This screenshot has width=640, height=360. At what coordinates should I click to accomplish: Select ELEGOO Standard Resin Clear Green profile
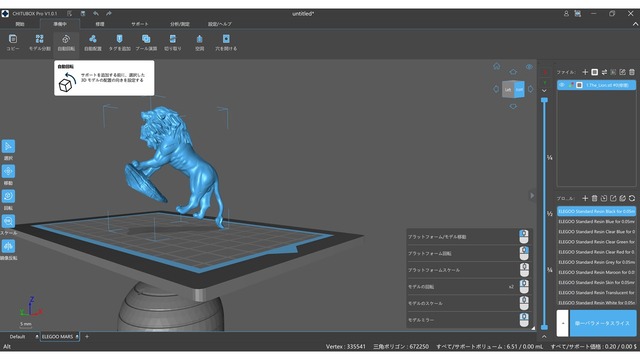596,242
